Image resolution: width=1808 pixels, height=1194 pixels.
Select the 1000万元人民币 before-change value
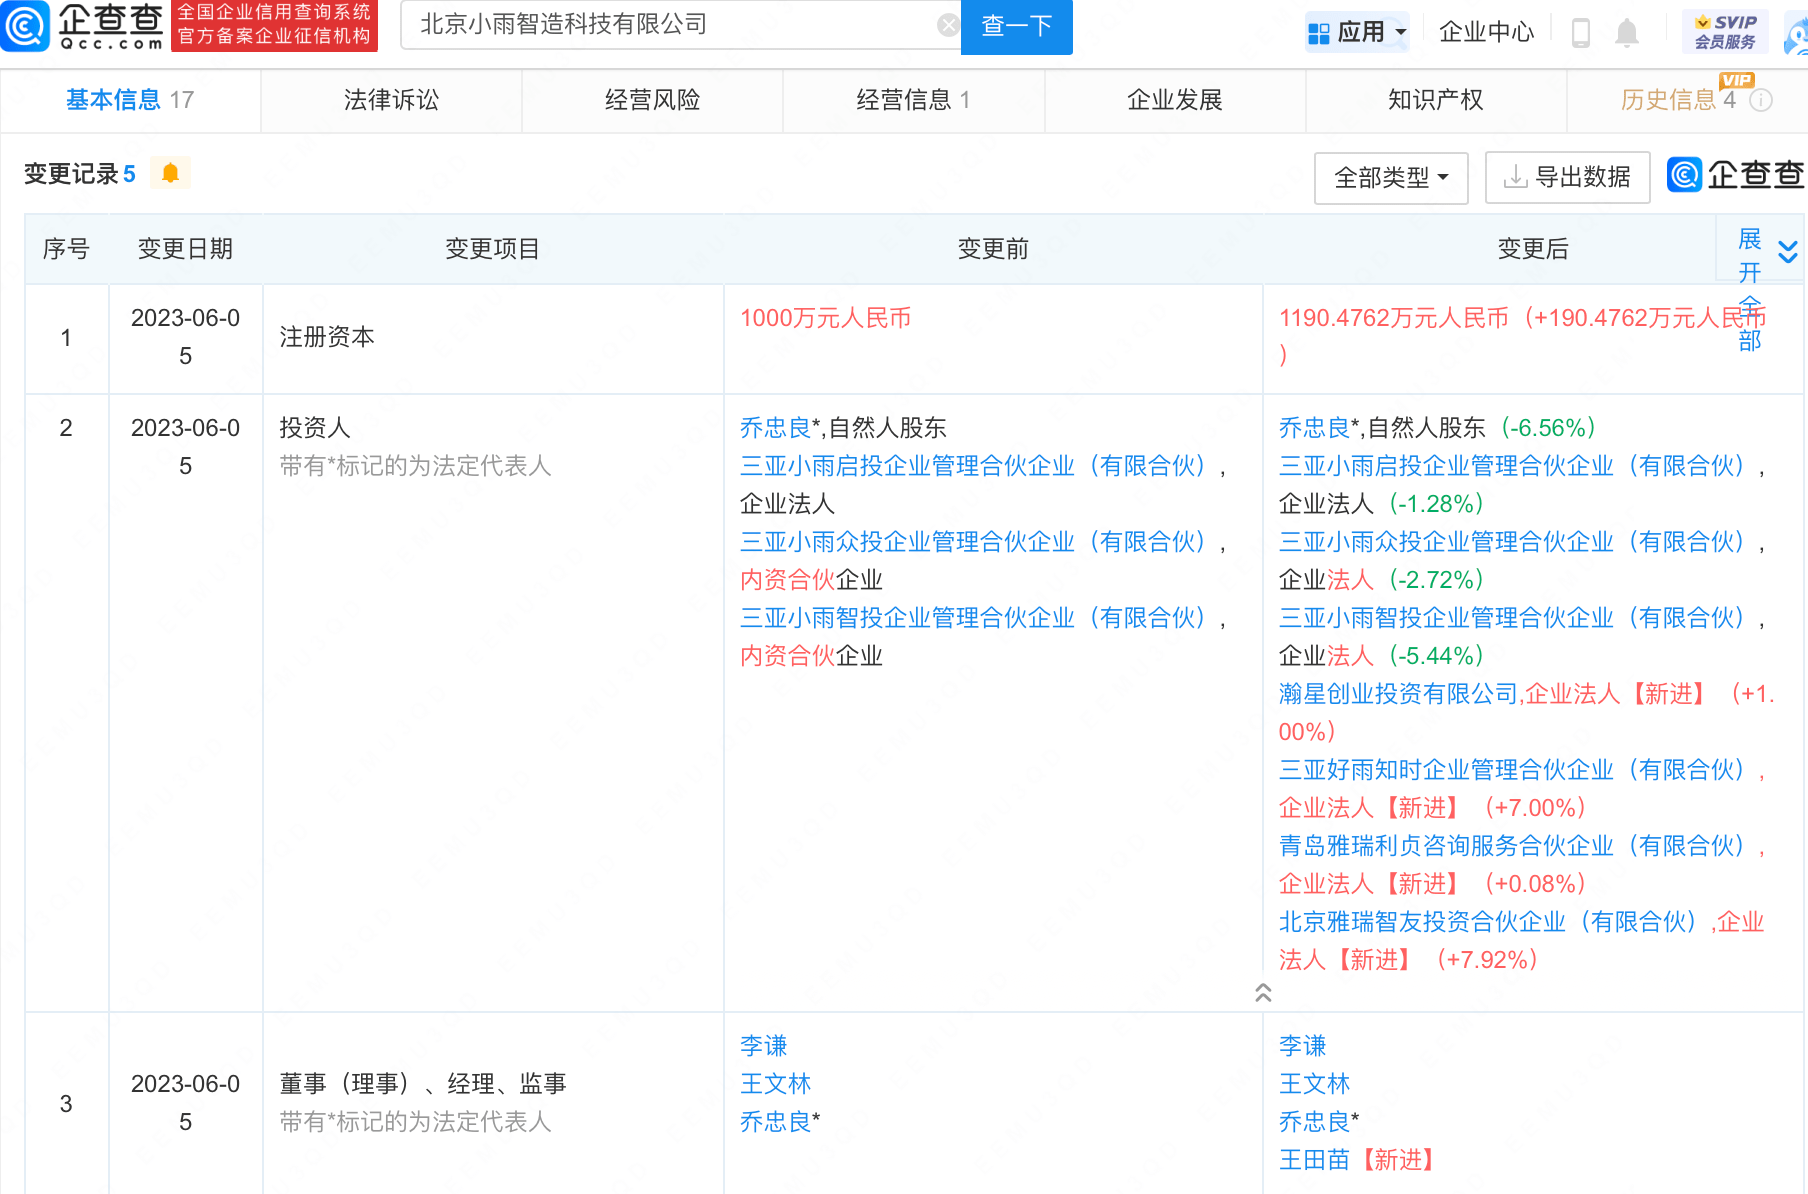tap(826, 318)
